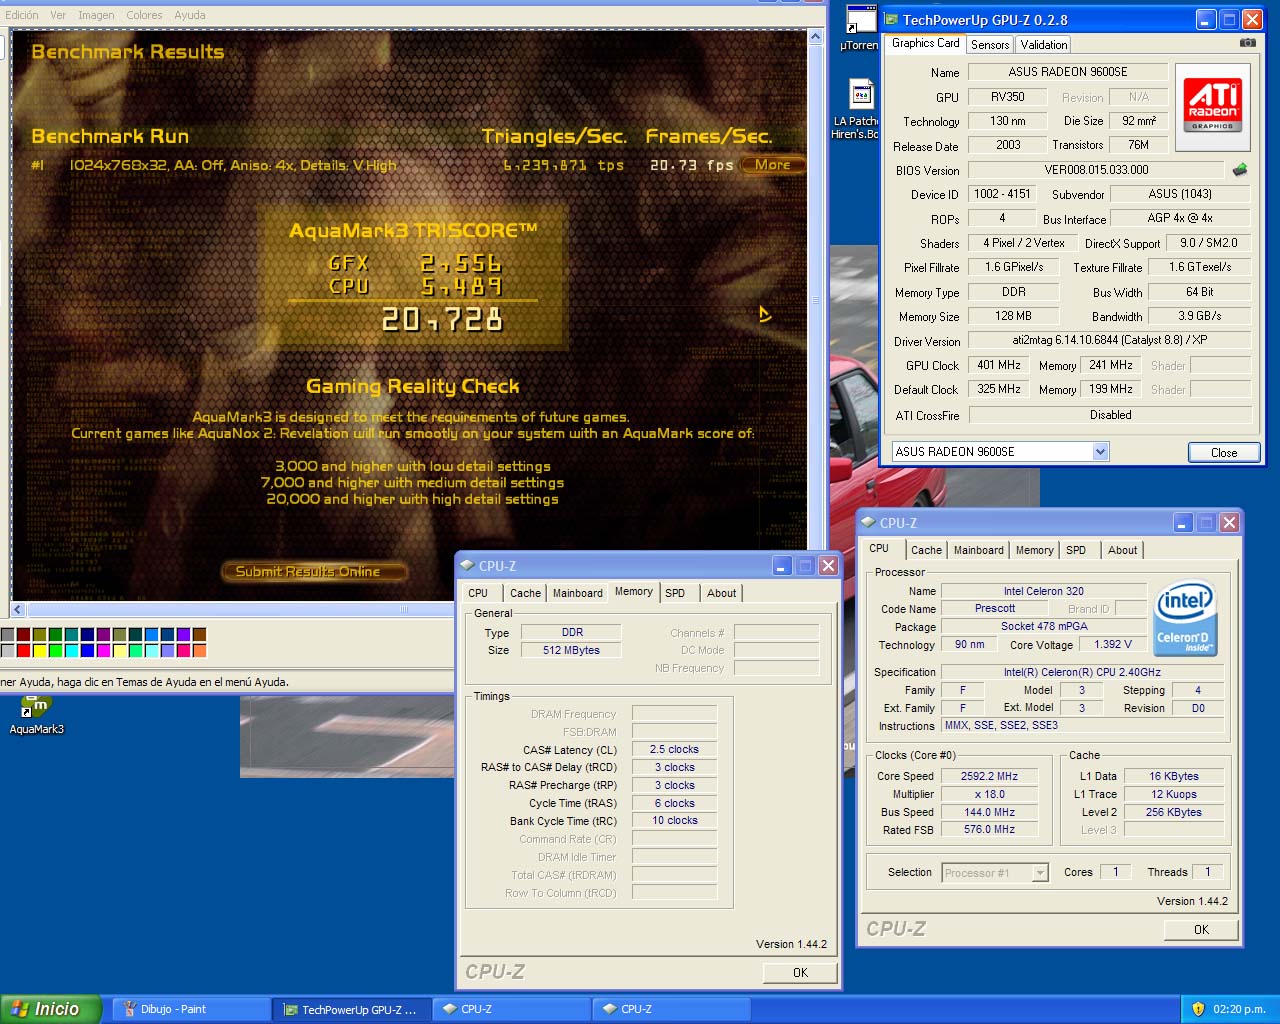Open the Edición menu in Paint
Screen dimensions: 1280x1024
coord(21,15)
